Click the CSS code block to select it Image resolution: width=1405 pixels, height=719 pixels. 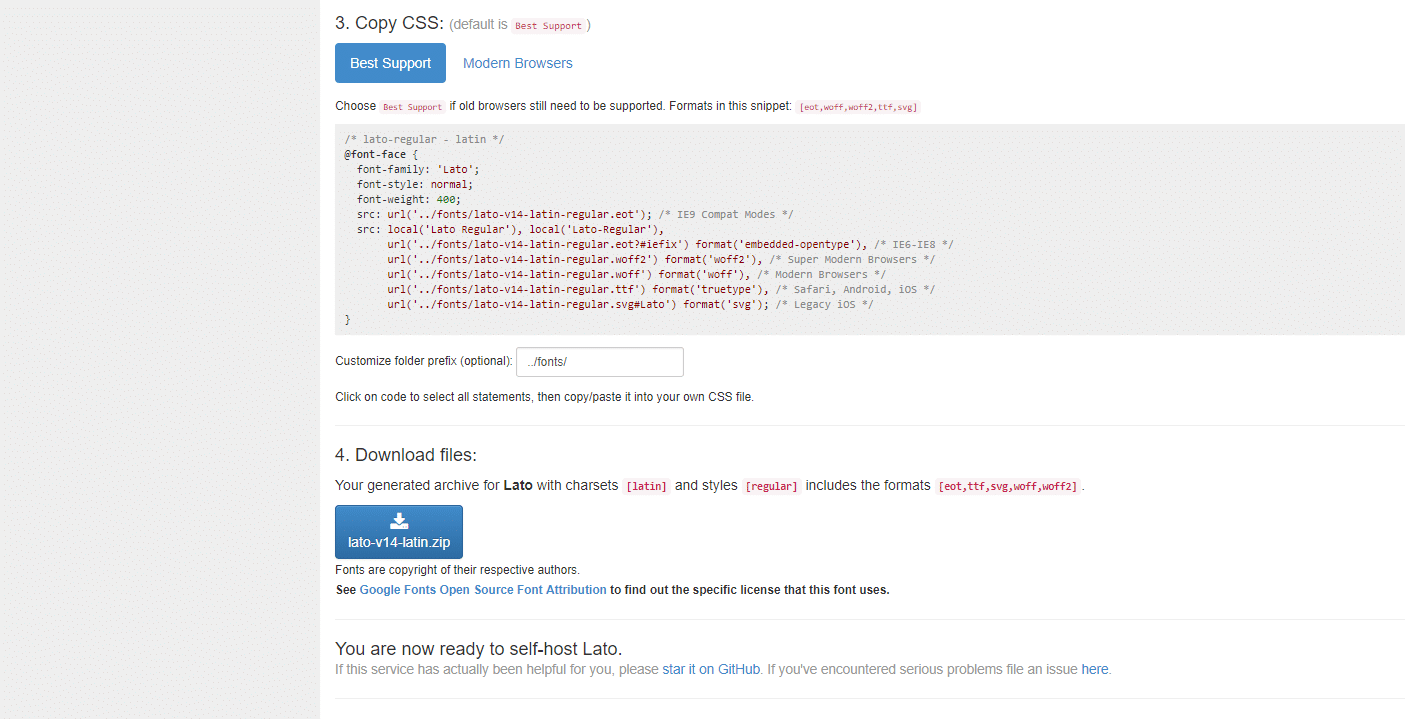[x=870, y=229]
